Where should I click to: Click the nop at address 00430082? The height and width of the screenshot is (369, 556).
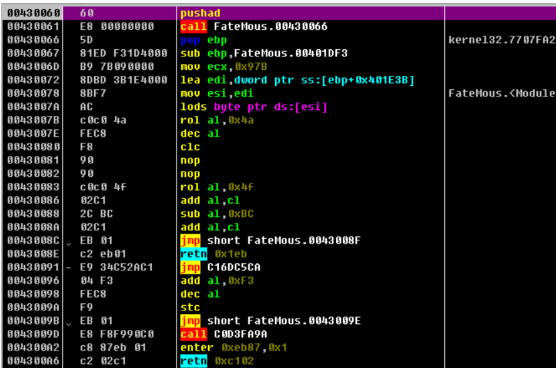coord(190,174)
